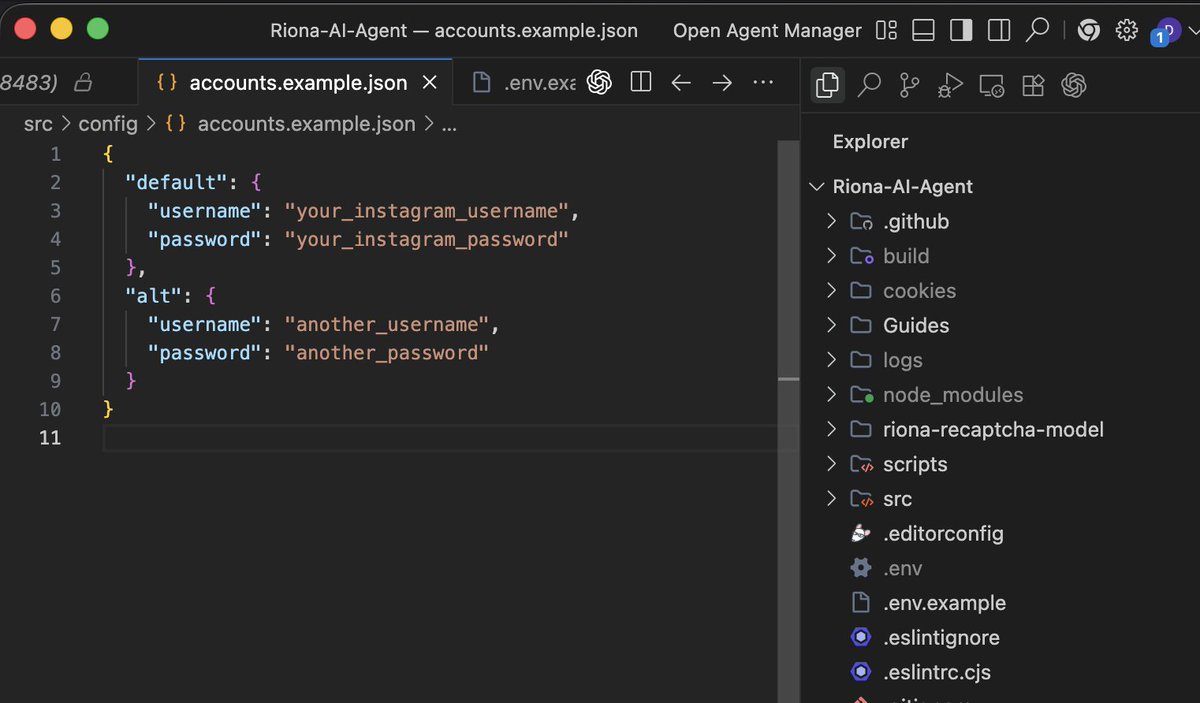Click the "another_username" string value
Image resolution: width=1200 pixels, height=703 pixels.
387,325
